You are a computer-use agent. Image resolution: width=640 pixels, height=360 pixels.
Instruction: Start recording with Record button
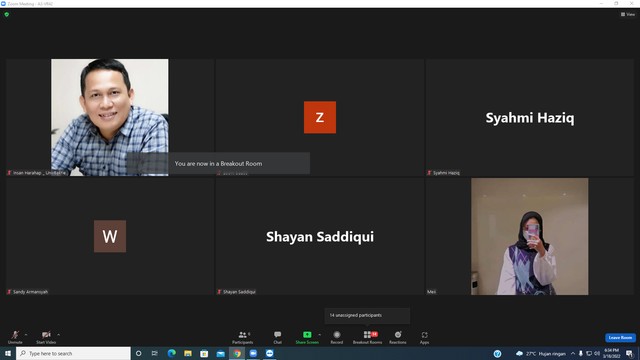click(x=337, y=337)
